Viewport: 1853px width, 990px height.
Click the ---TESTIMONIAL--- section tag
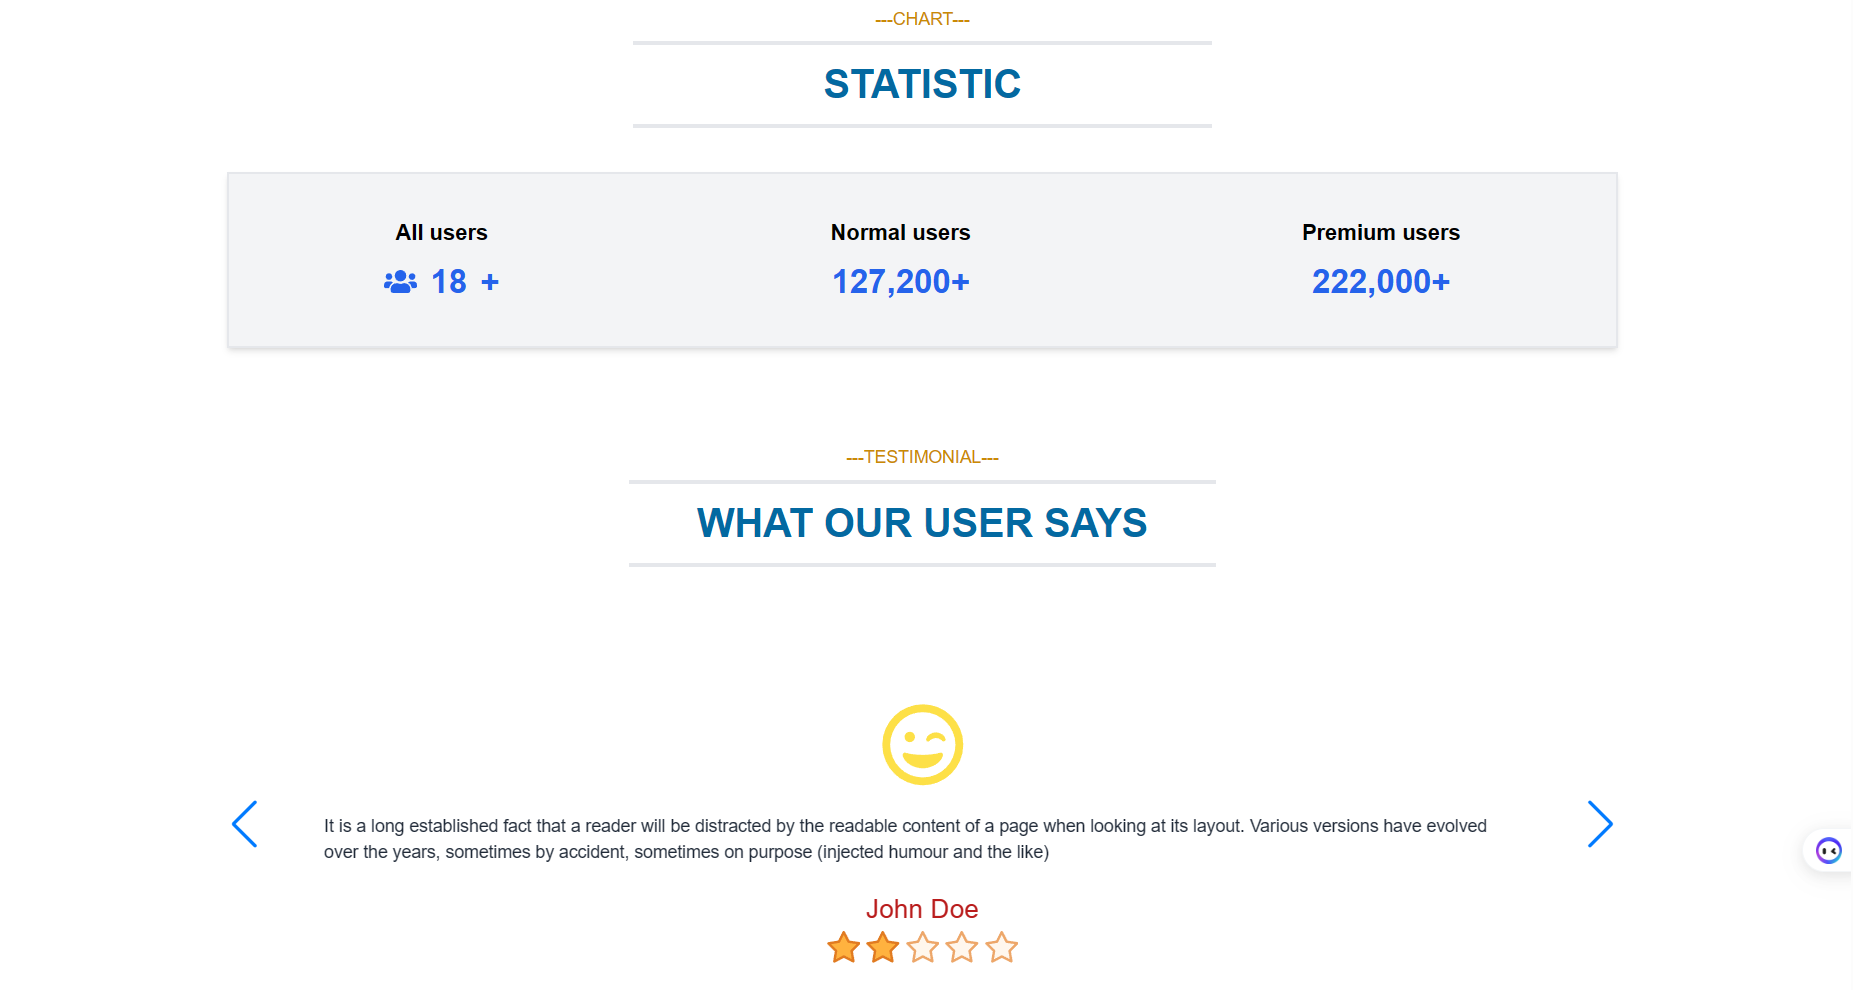[922, 457]
